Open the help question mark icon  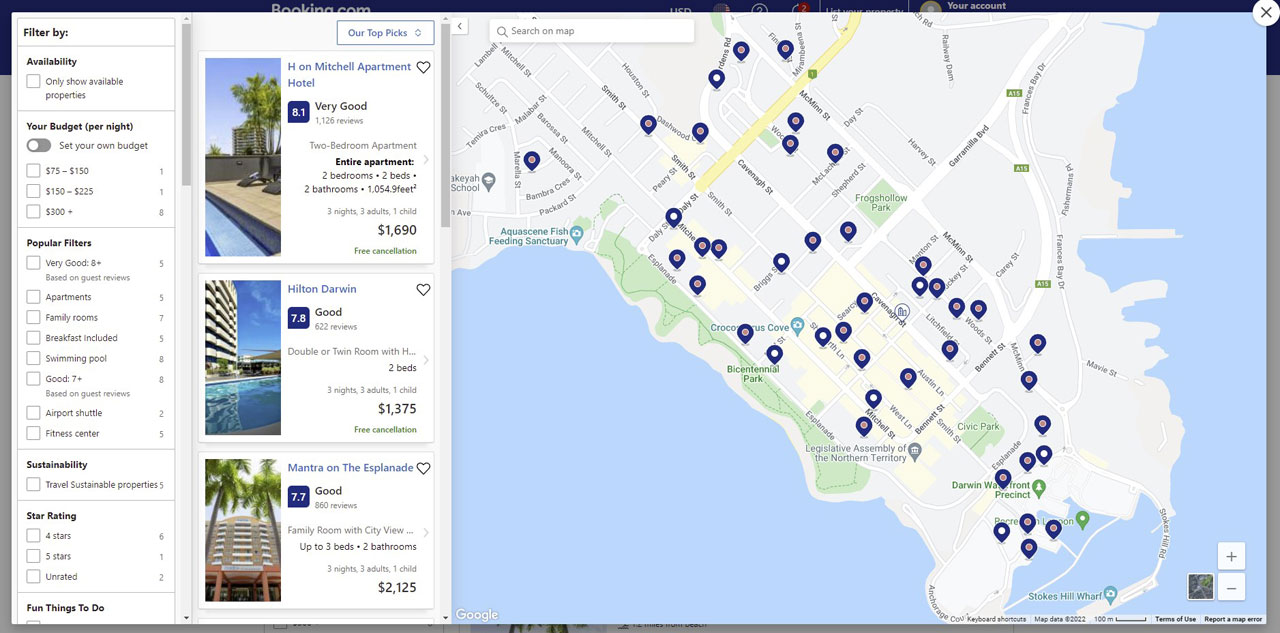coord(759,9)
